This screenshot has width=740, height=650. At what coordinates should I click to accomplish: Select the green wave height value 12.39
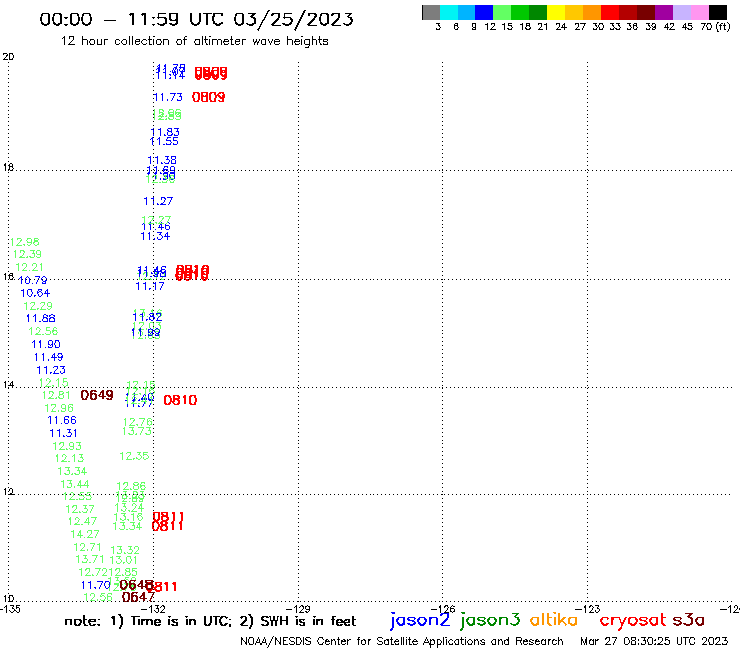tap(27, 254)
